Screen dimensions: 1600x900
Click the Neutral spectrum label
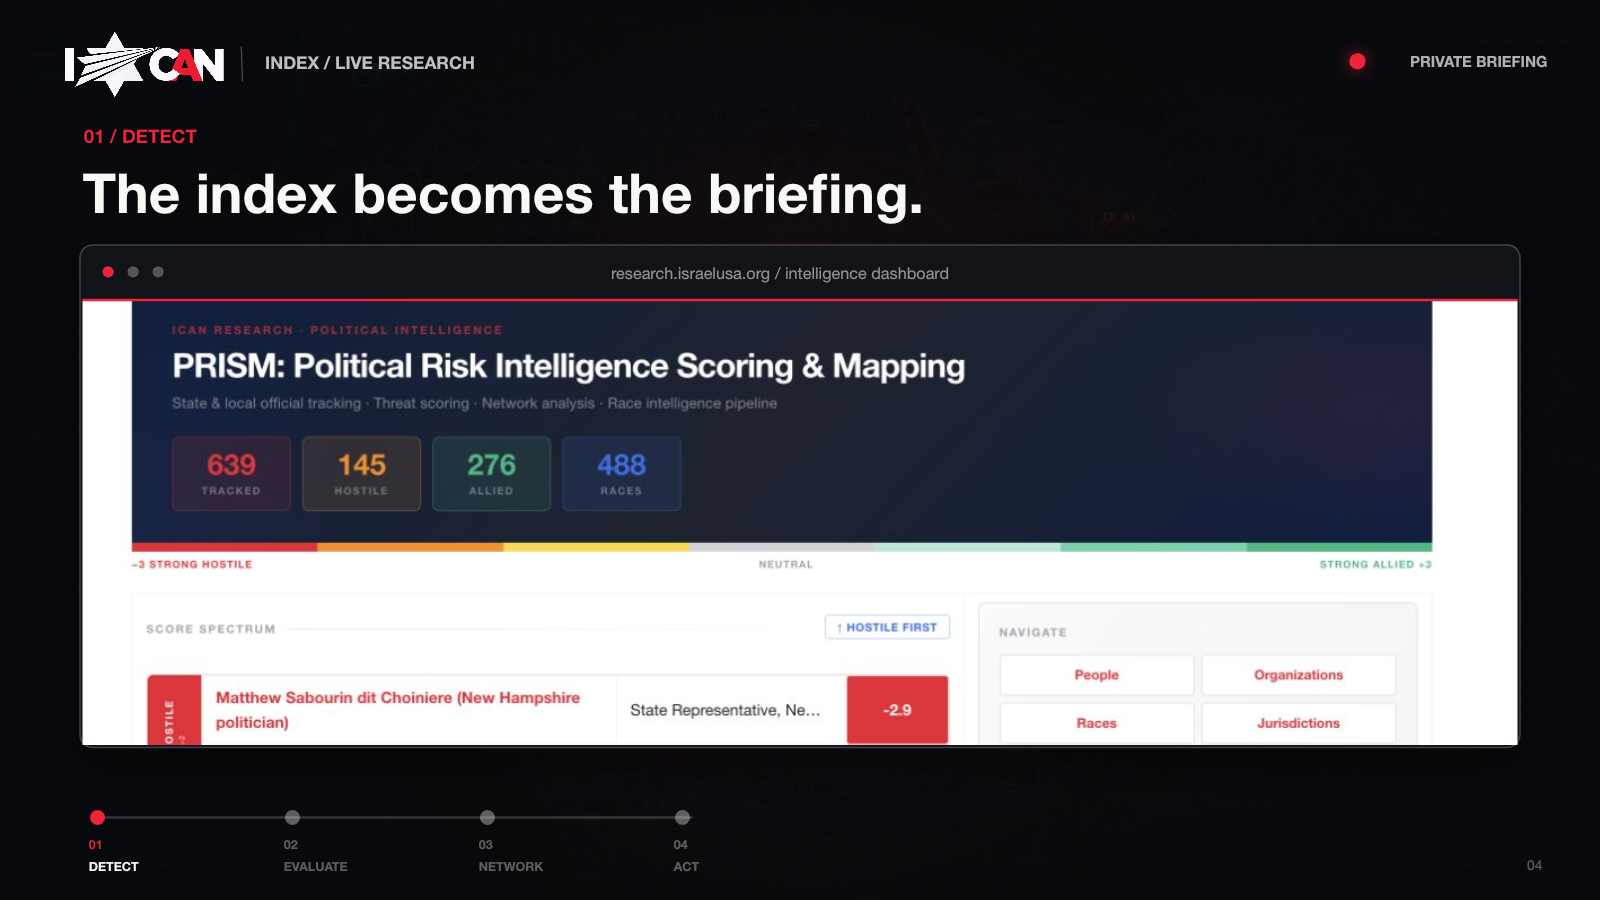pyautogui.click(x=786, y=565)
